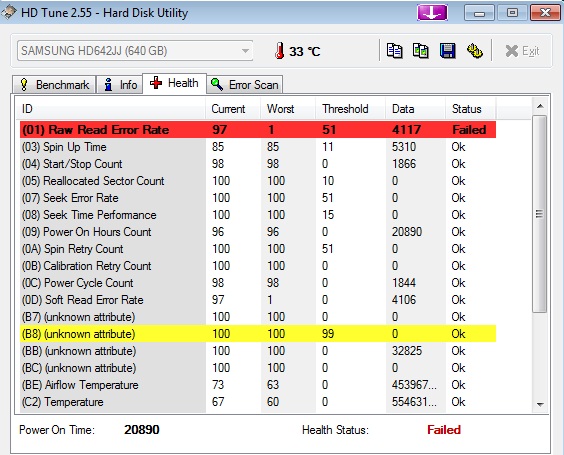This screenshot has width=564, height=455.
Task: Save results with the floppy disk icon
Action: [x=447, y=51]
